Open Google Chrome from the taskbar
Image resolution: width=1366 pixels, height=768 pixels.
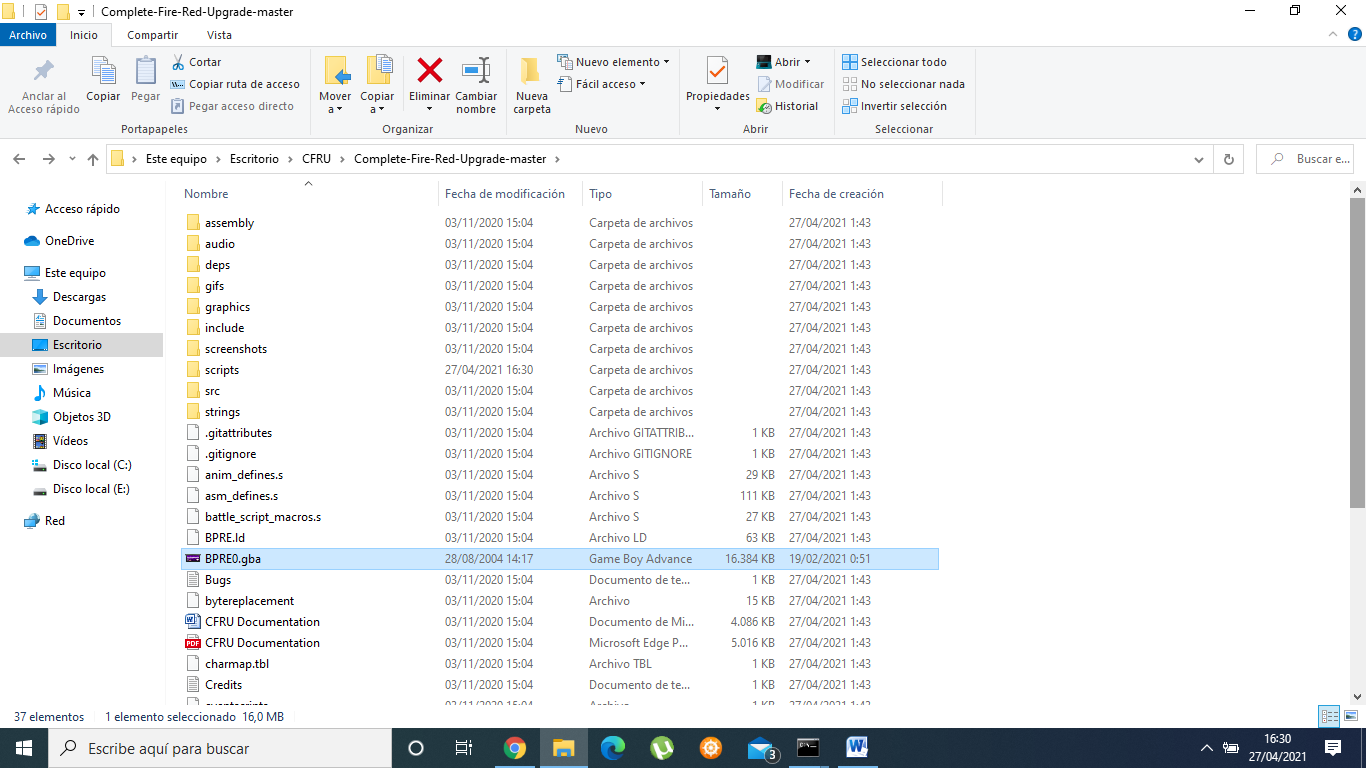pyautogui.click(x=515, y=748)
